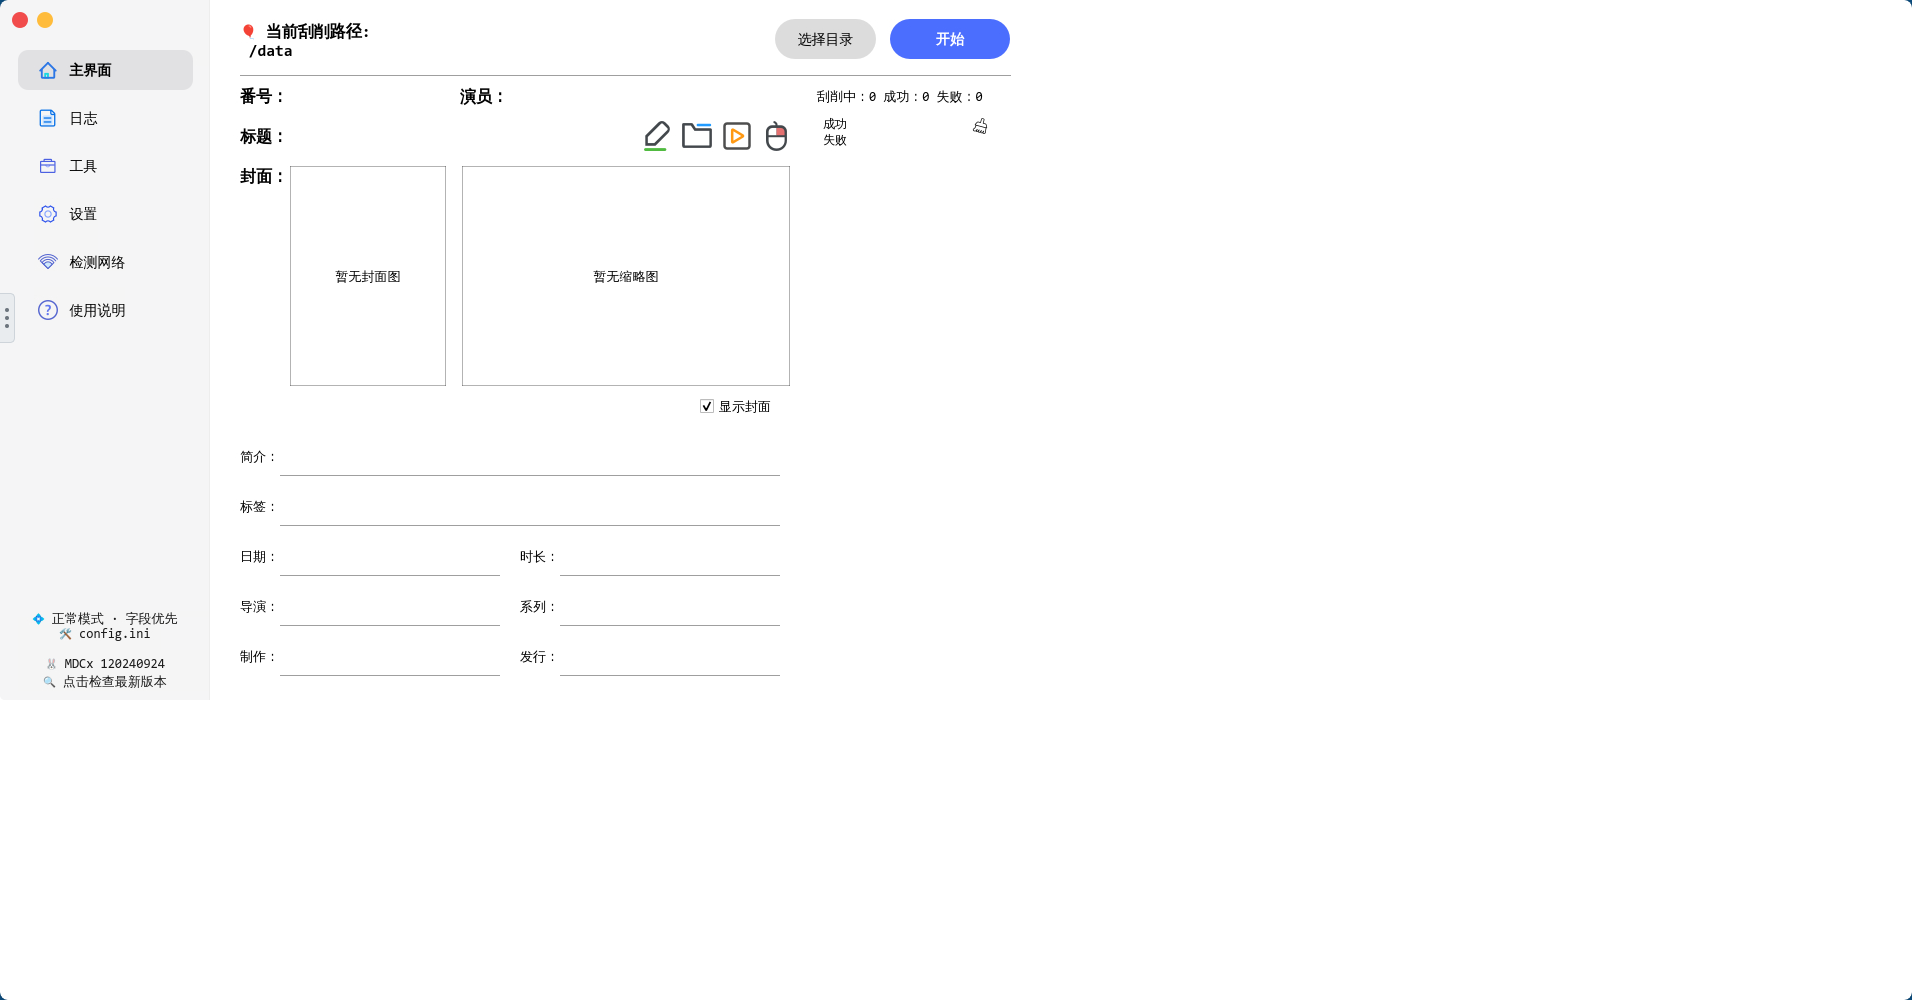The image size is (1912, 1000).
Task: Open the 设置 settings page
Action: [105, 214]
